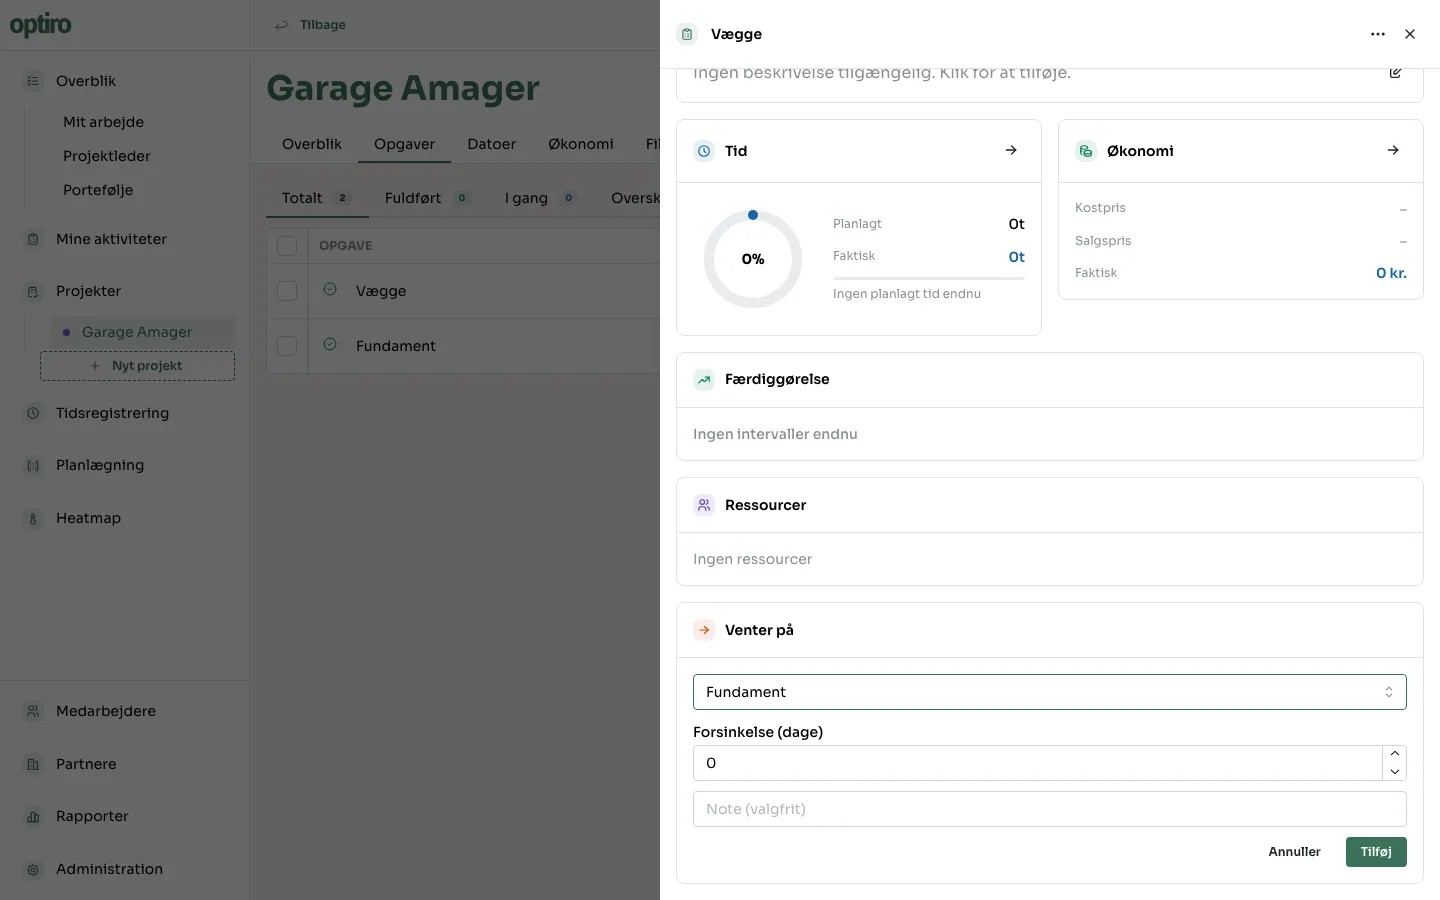Open Tid details with arrow icon
Viewport: 1440px width, 900px height.
pyautogui.click(x=1011, y=150)
